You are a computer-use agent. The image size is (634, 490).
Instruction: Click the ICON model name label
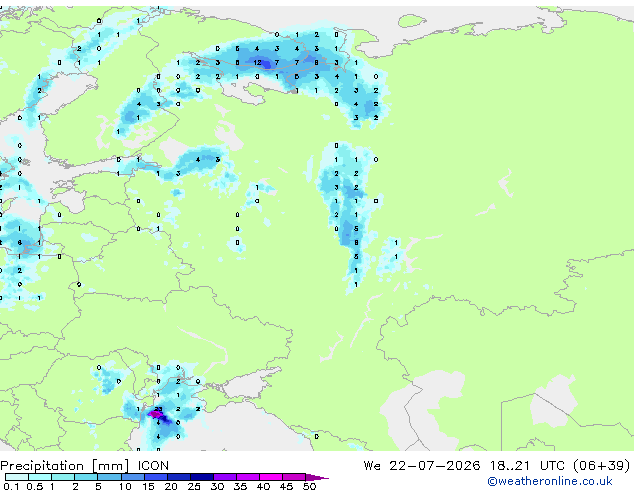[x=153, y=466]
